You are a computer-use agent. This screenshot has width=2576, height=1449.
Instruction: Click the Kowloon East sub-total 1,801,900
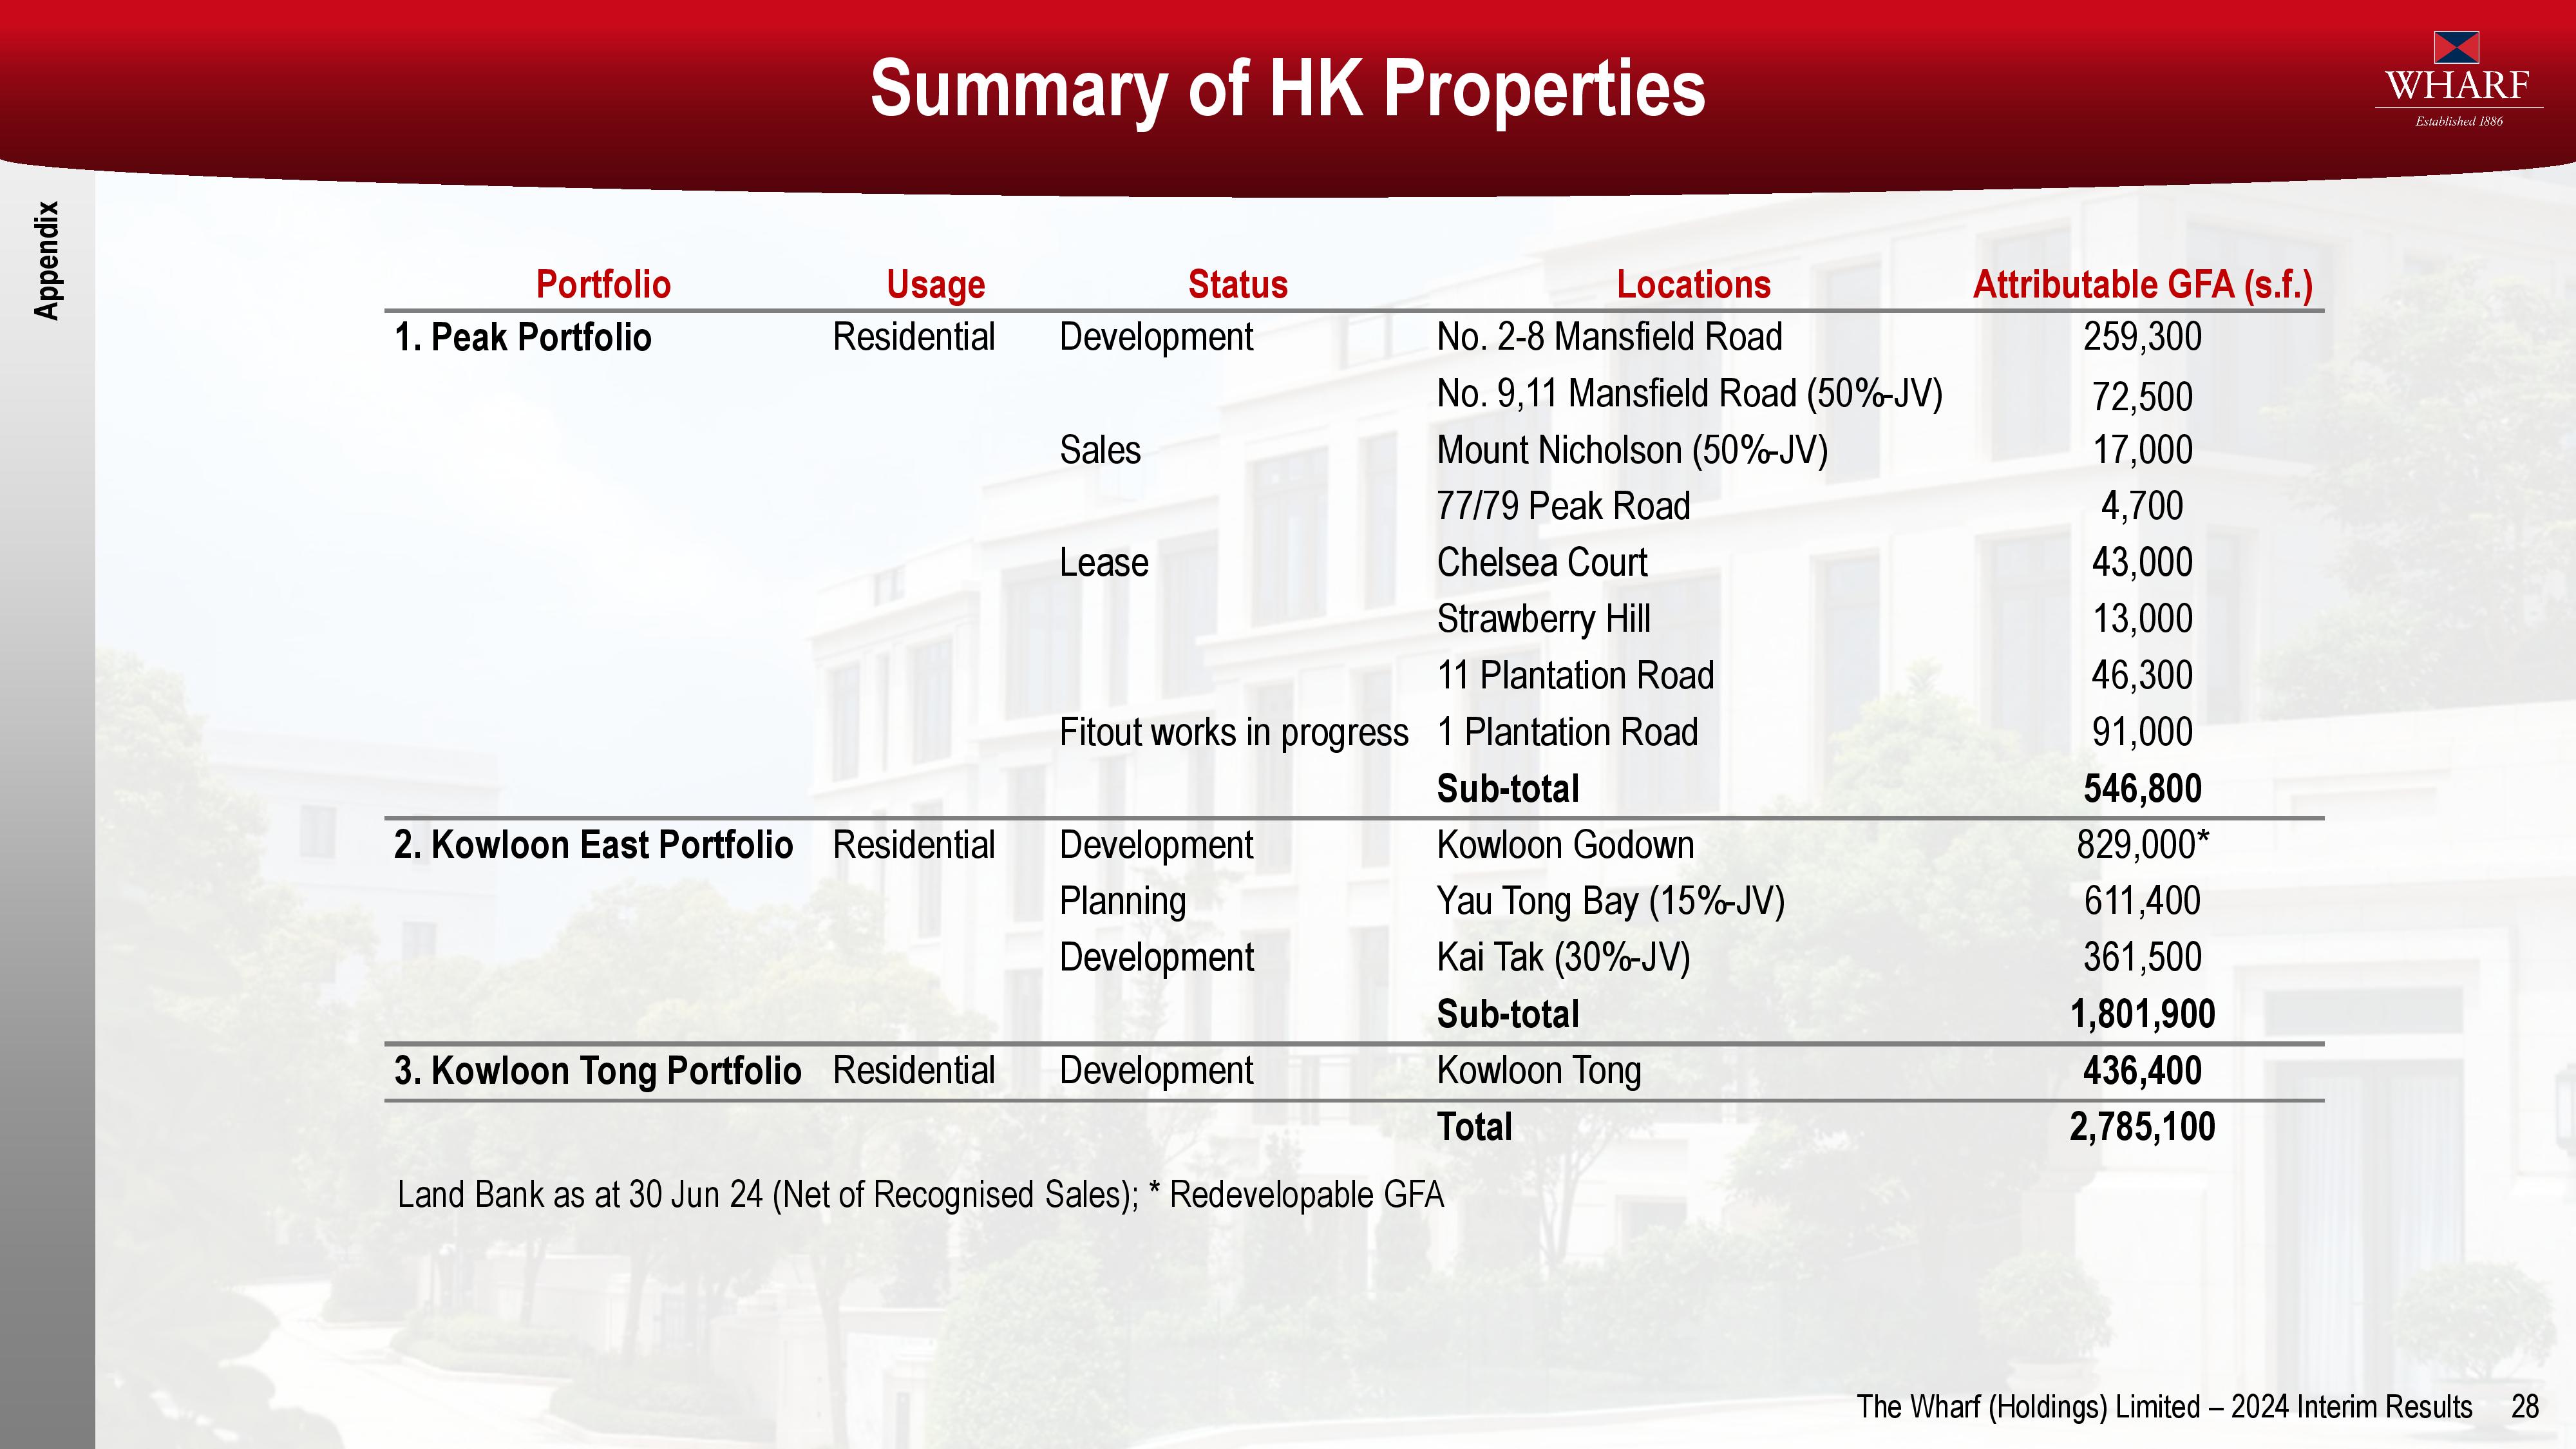click(x=2143, y=1015)
